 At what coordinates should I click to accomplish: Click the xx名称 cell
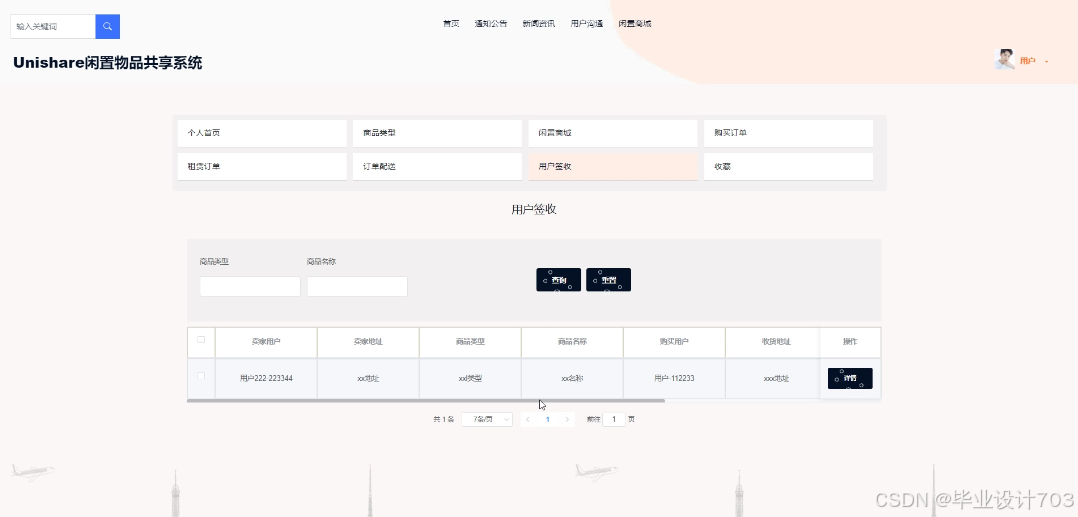(572, 378)
